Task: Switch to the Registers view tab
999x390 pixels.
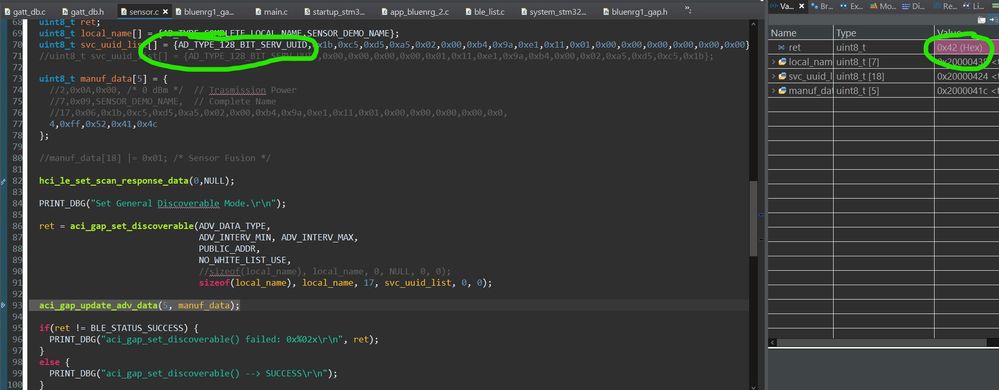Action: 944,6
